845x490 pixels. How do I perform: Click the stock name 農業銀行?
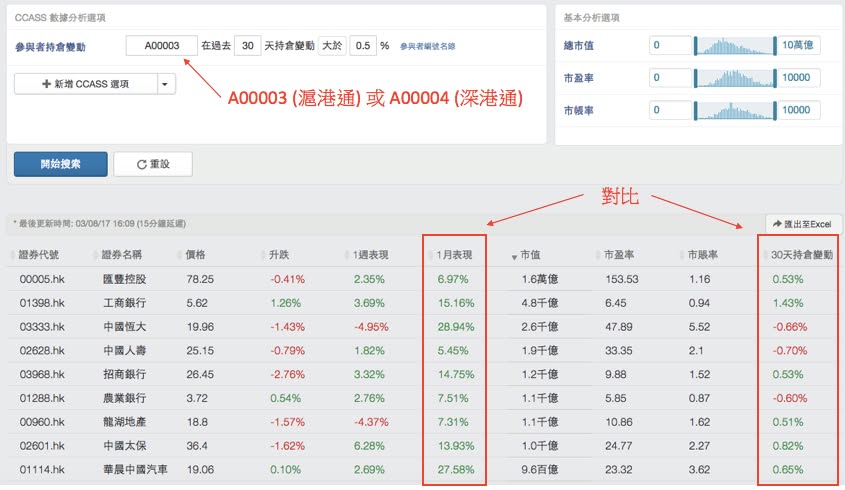124,398
